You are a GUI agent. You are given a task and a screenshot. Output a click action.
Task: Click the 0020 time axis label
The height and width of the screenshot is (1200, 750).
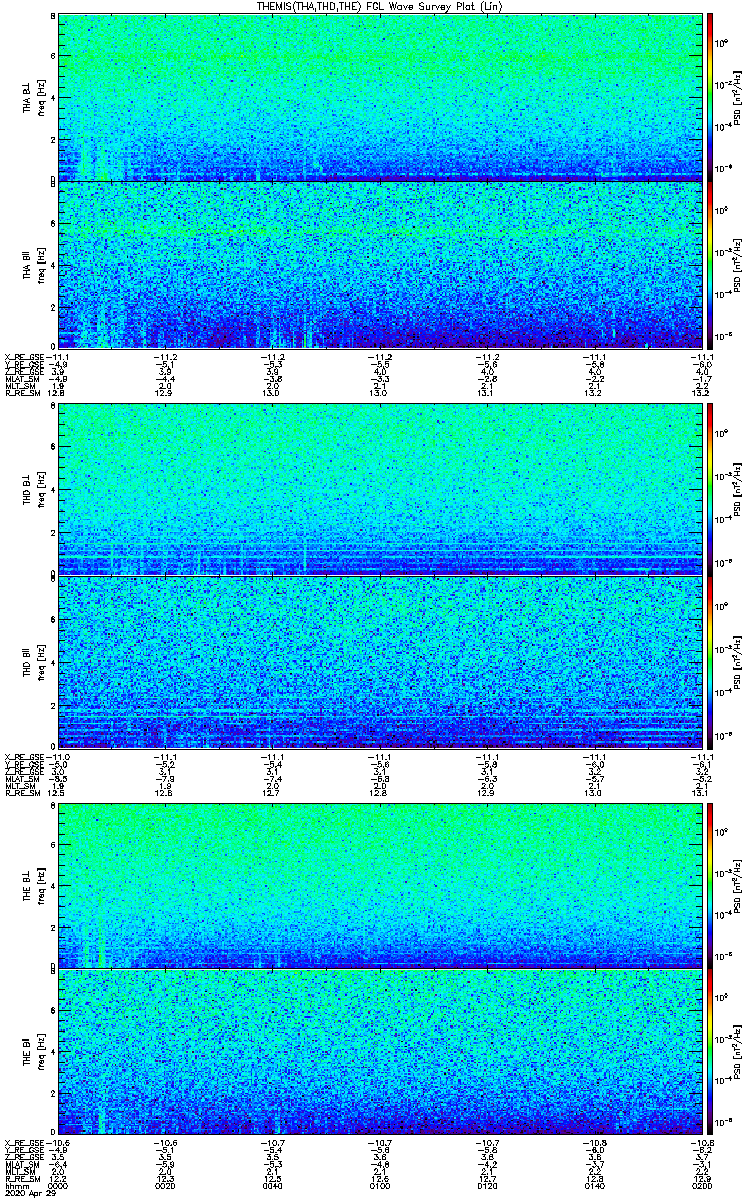coord(166,1185)
